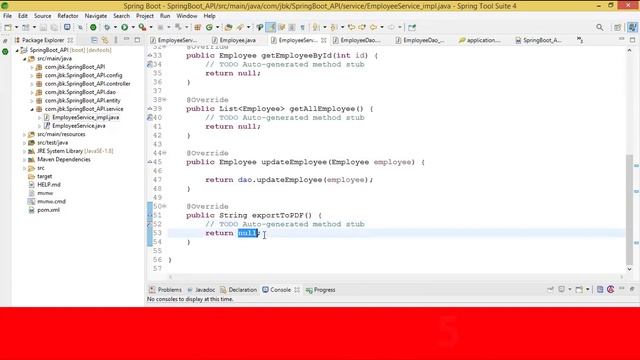Open Package Explorer view menu dots

(x=116, y=40)
